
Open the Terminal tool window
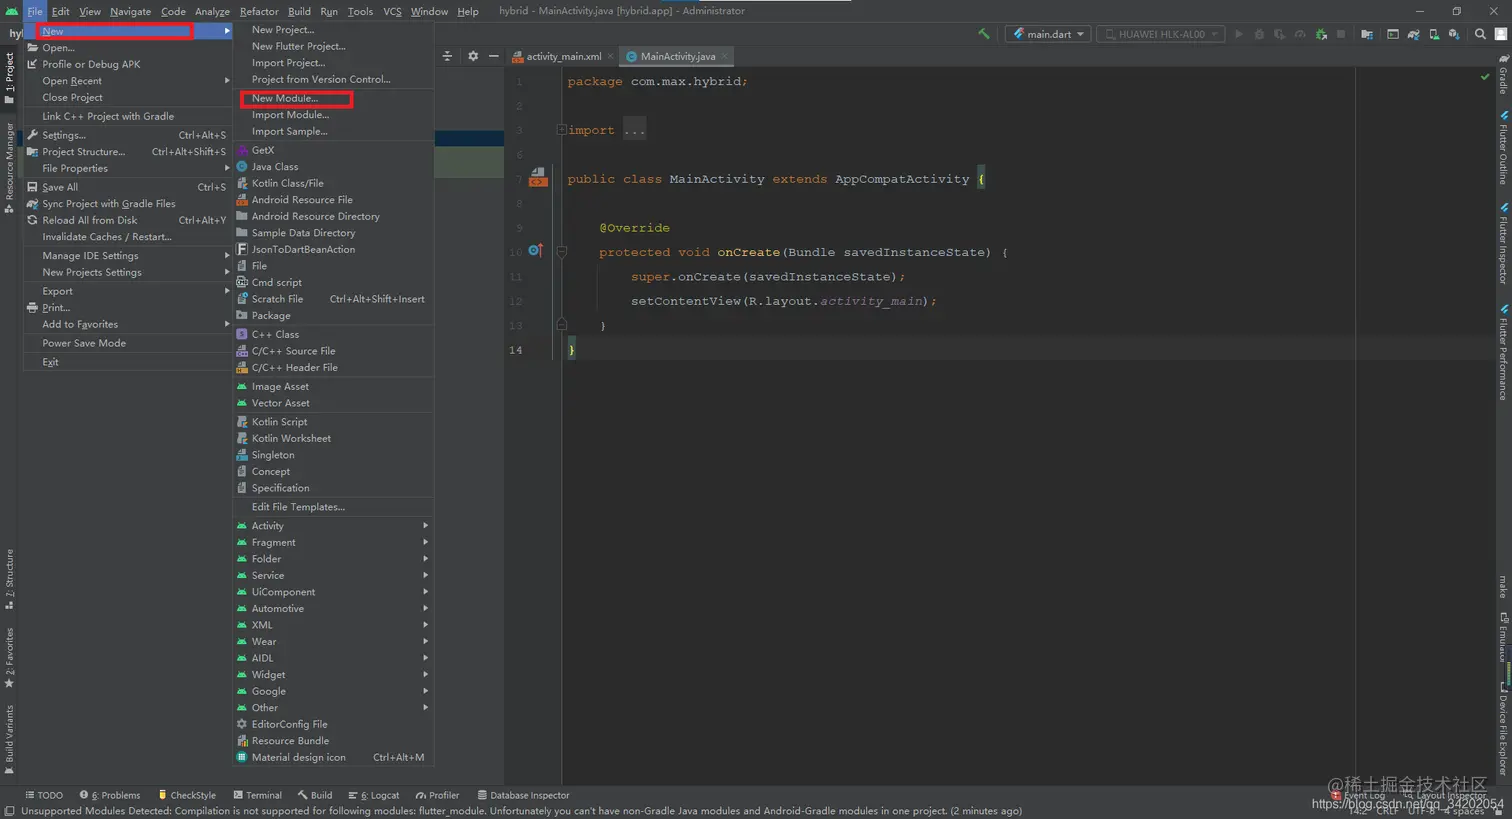258,795
